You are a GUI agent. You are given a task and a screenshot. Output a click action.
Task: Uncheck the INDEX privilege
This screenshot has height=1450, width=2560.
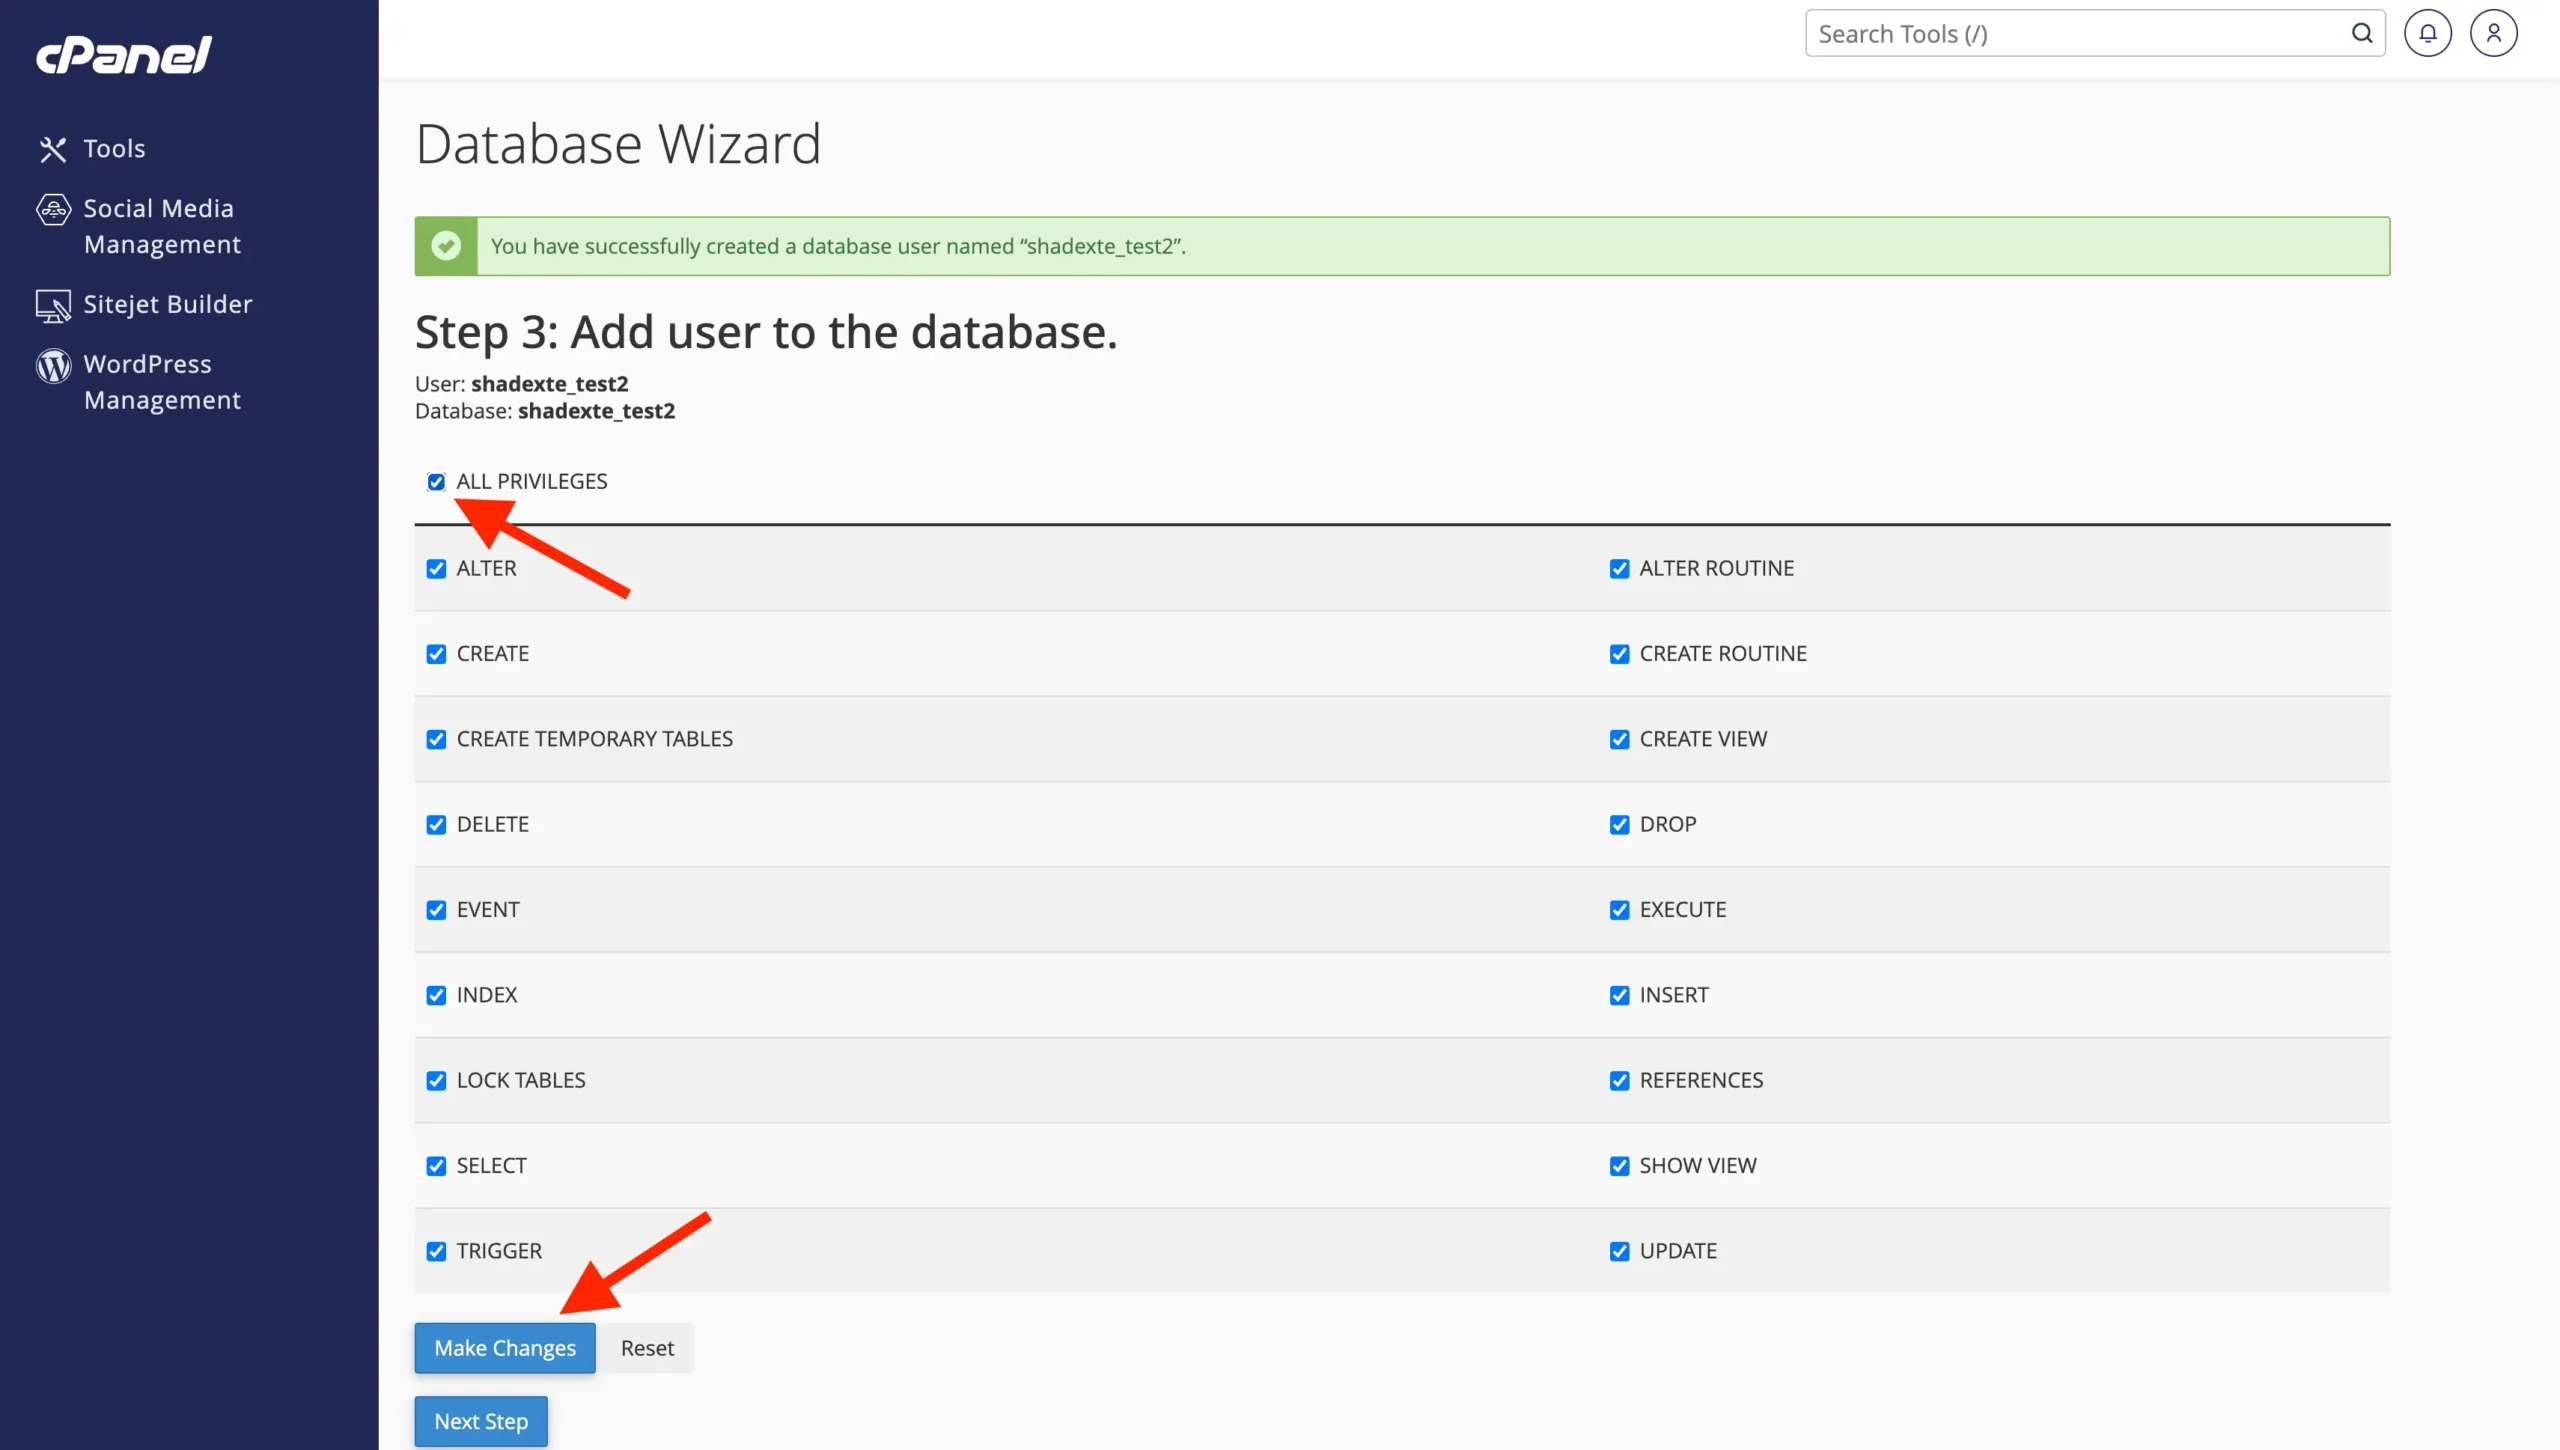[x=436, y=995]
